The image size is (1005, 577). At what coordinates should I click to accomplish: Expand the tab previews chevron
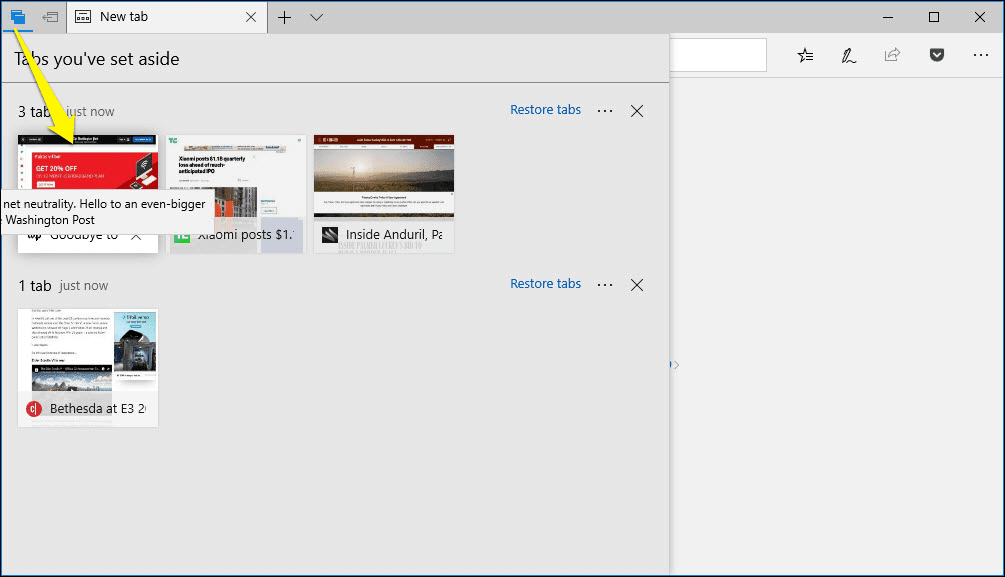[x=317, y=17]
